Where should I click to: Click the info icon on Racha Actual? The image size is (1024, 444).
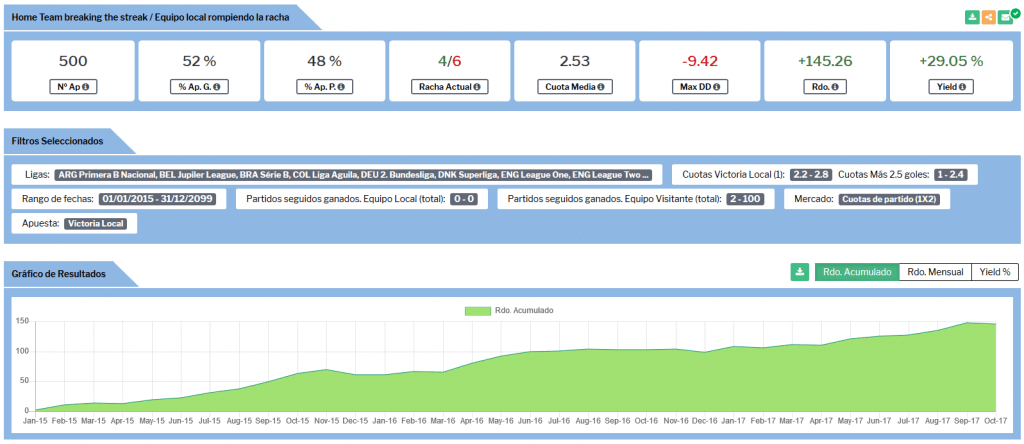pyautogui.click(x=476, y=87)
